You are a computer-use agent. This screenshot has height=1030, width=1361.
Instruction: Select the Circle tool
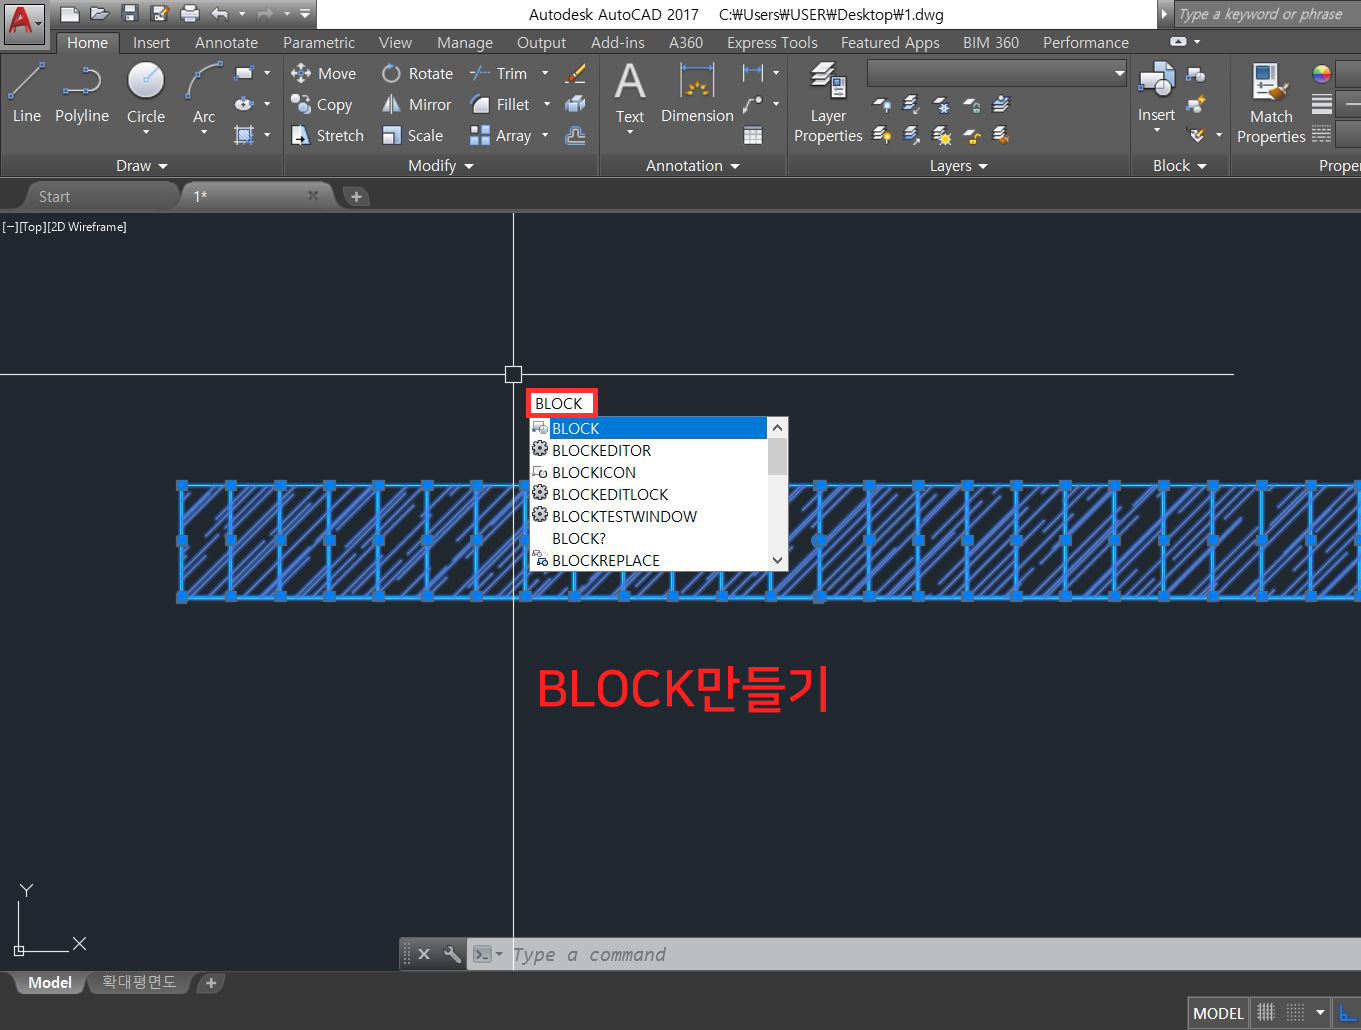point(146,92)
